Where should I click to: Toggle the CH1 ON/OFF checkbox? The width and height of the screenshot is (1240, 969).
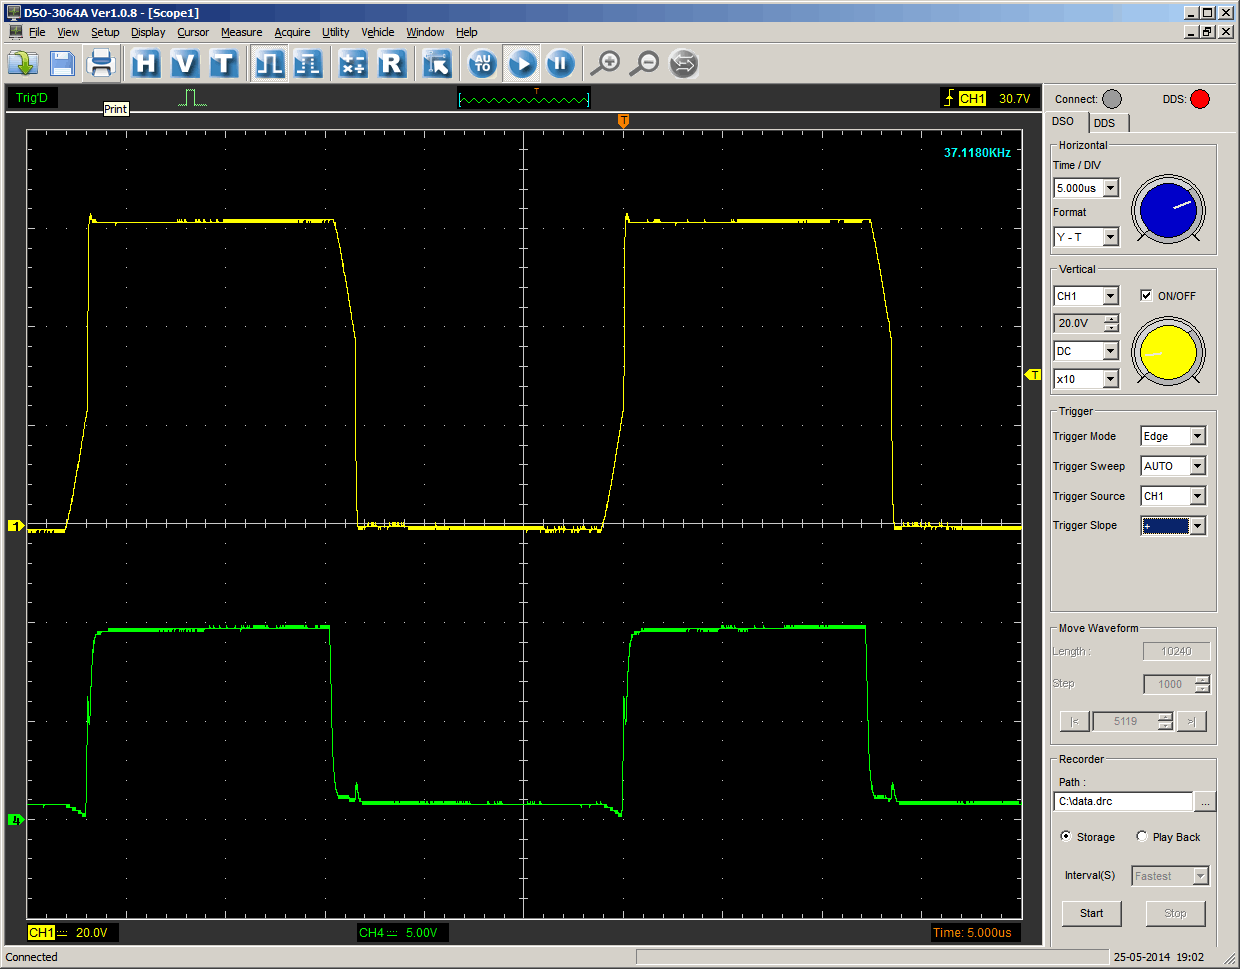coord(1146,296)
